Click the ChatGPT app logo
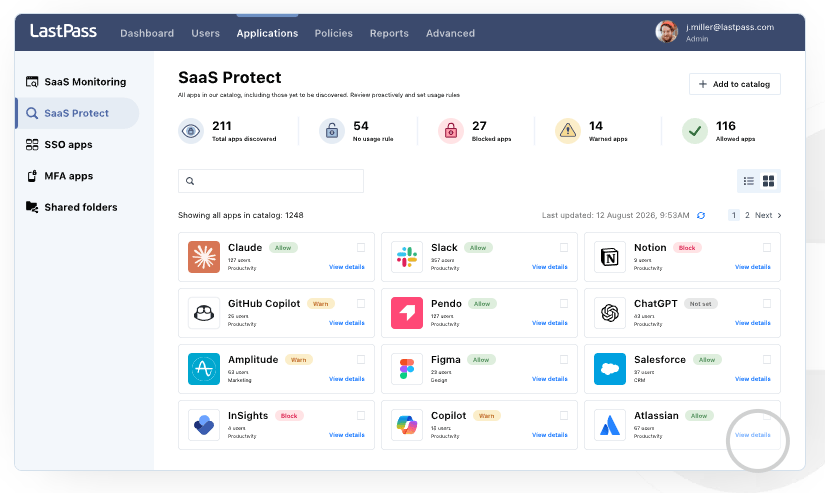Viewport: 825px width, 493px height. [610, 313]
